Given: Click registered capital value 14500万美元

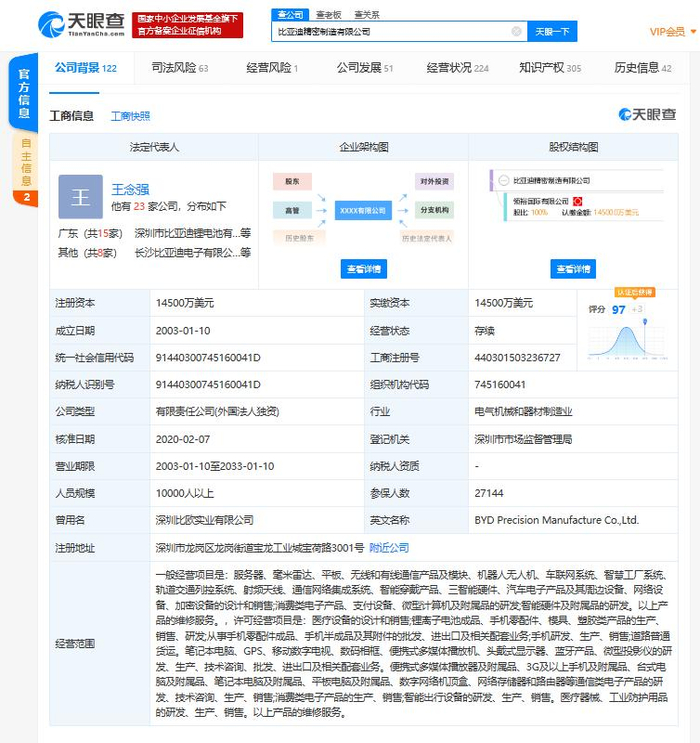Looking at the screenshot, I should tap(185, 303).
